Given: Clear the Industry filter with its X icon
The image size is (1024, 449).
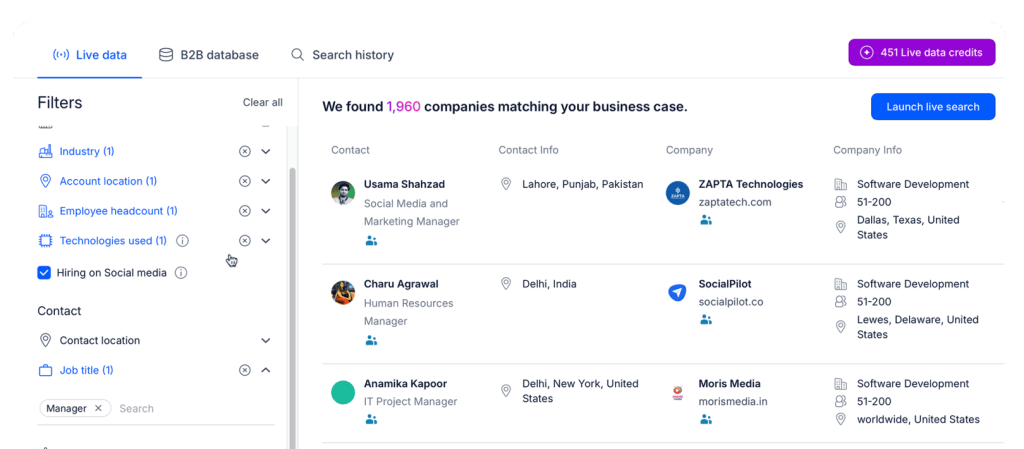Looking at the screenshot, I should [x=245, y=151].
